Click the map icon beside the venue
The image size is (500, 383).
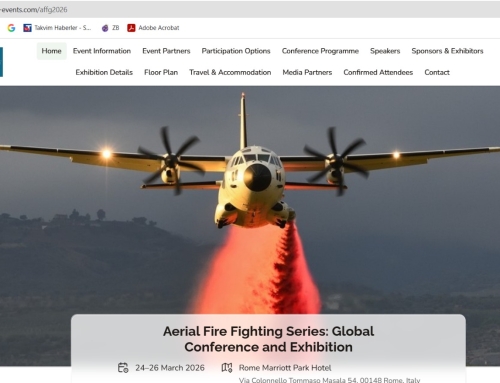(x=227, y=368)
